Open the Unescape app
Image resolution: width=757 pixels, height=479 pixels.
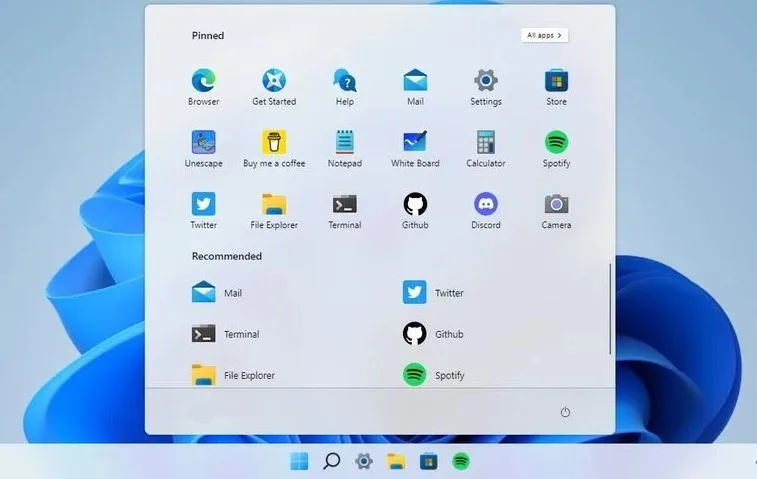(203, 149)
